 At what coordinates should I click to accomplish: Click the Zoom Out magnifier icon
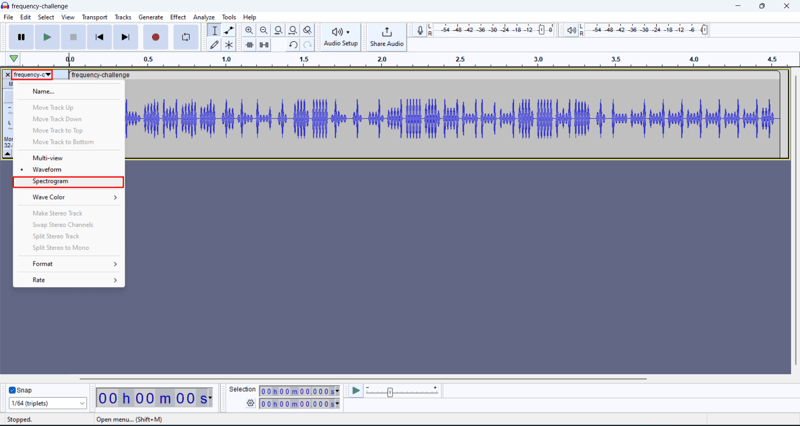coord(263,31)
